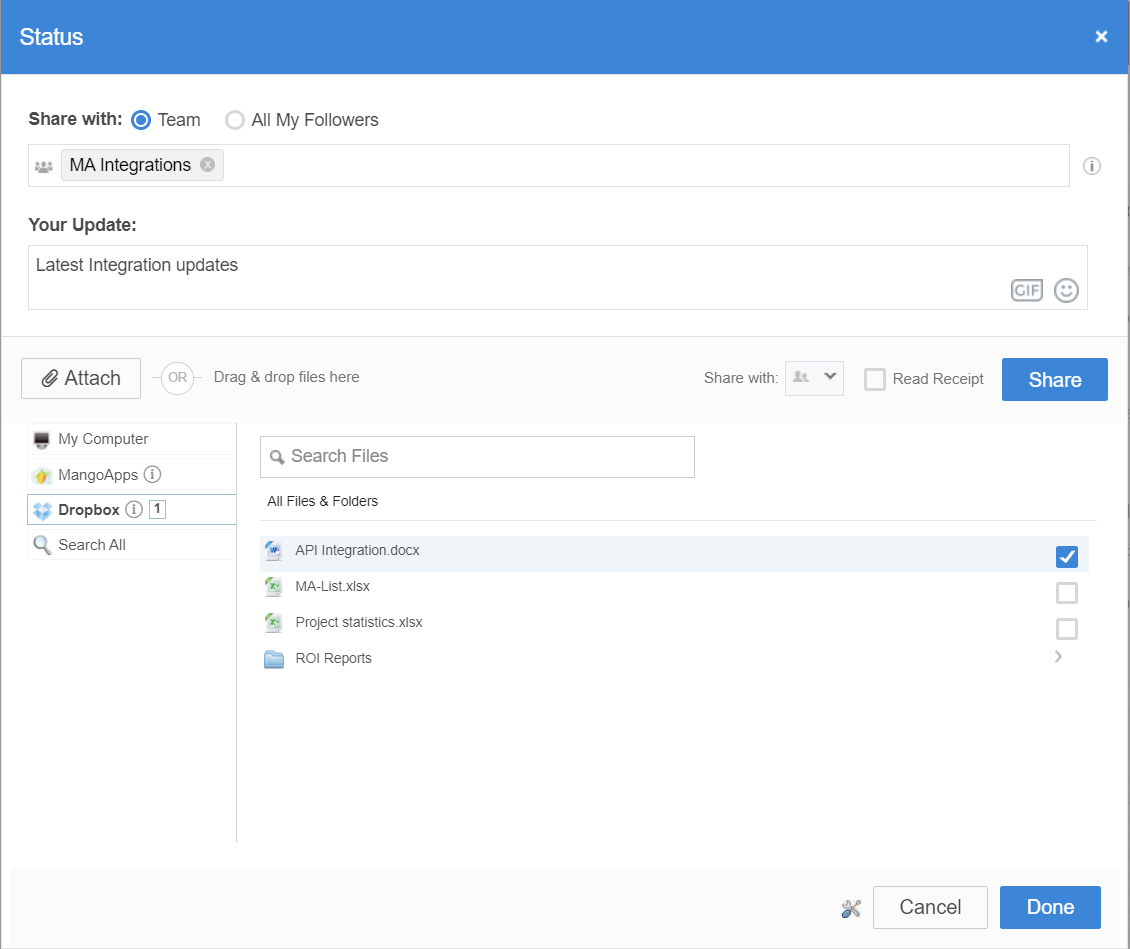Viewport: 1130px width, 949px height.
Task: Switch to My Computer file source
Action: [x=103, y=439]
